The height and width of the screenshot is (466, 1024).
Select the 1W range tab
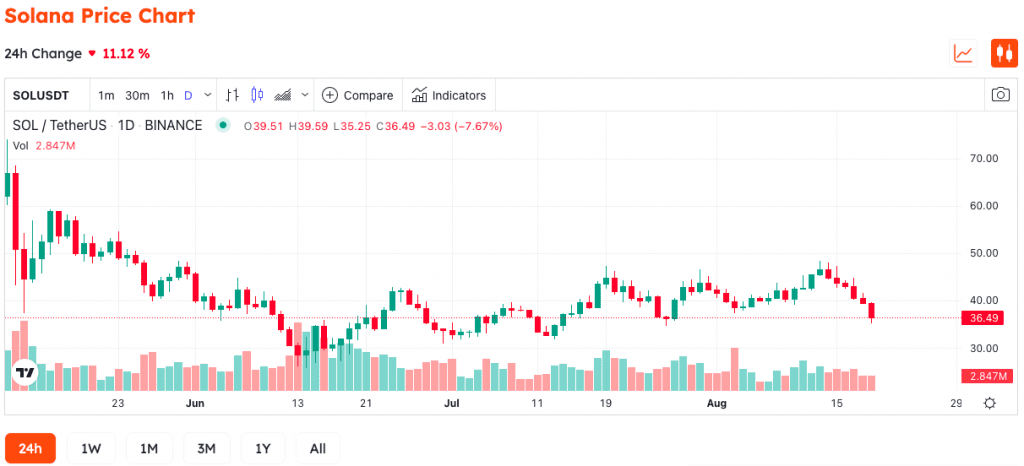click(91, 448)
